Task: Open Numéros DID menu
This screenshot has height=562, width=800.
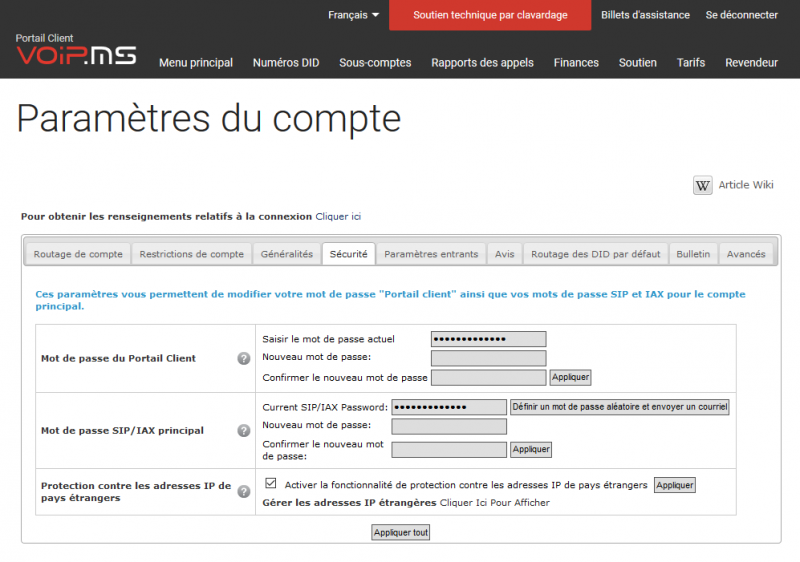Action: point(286,63)
